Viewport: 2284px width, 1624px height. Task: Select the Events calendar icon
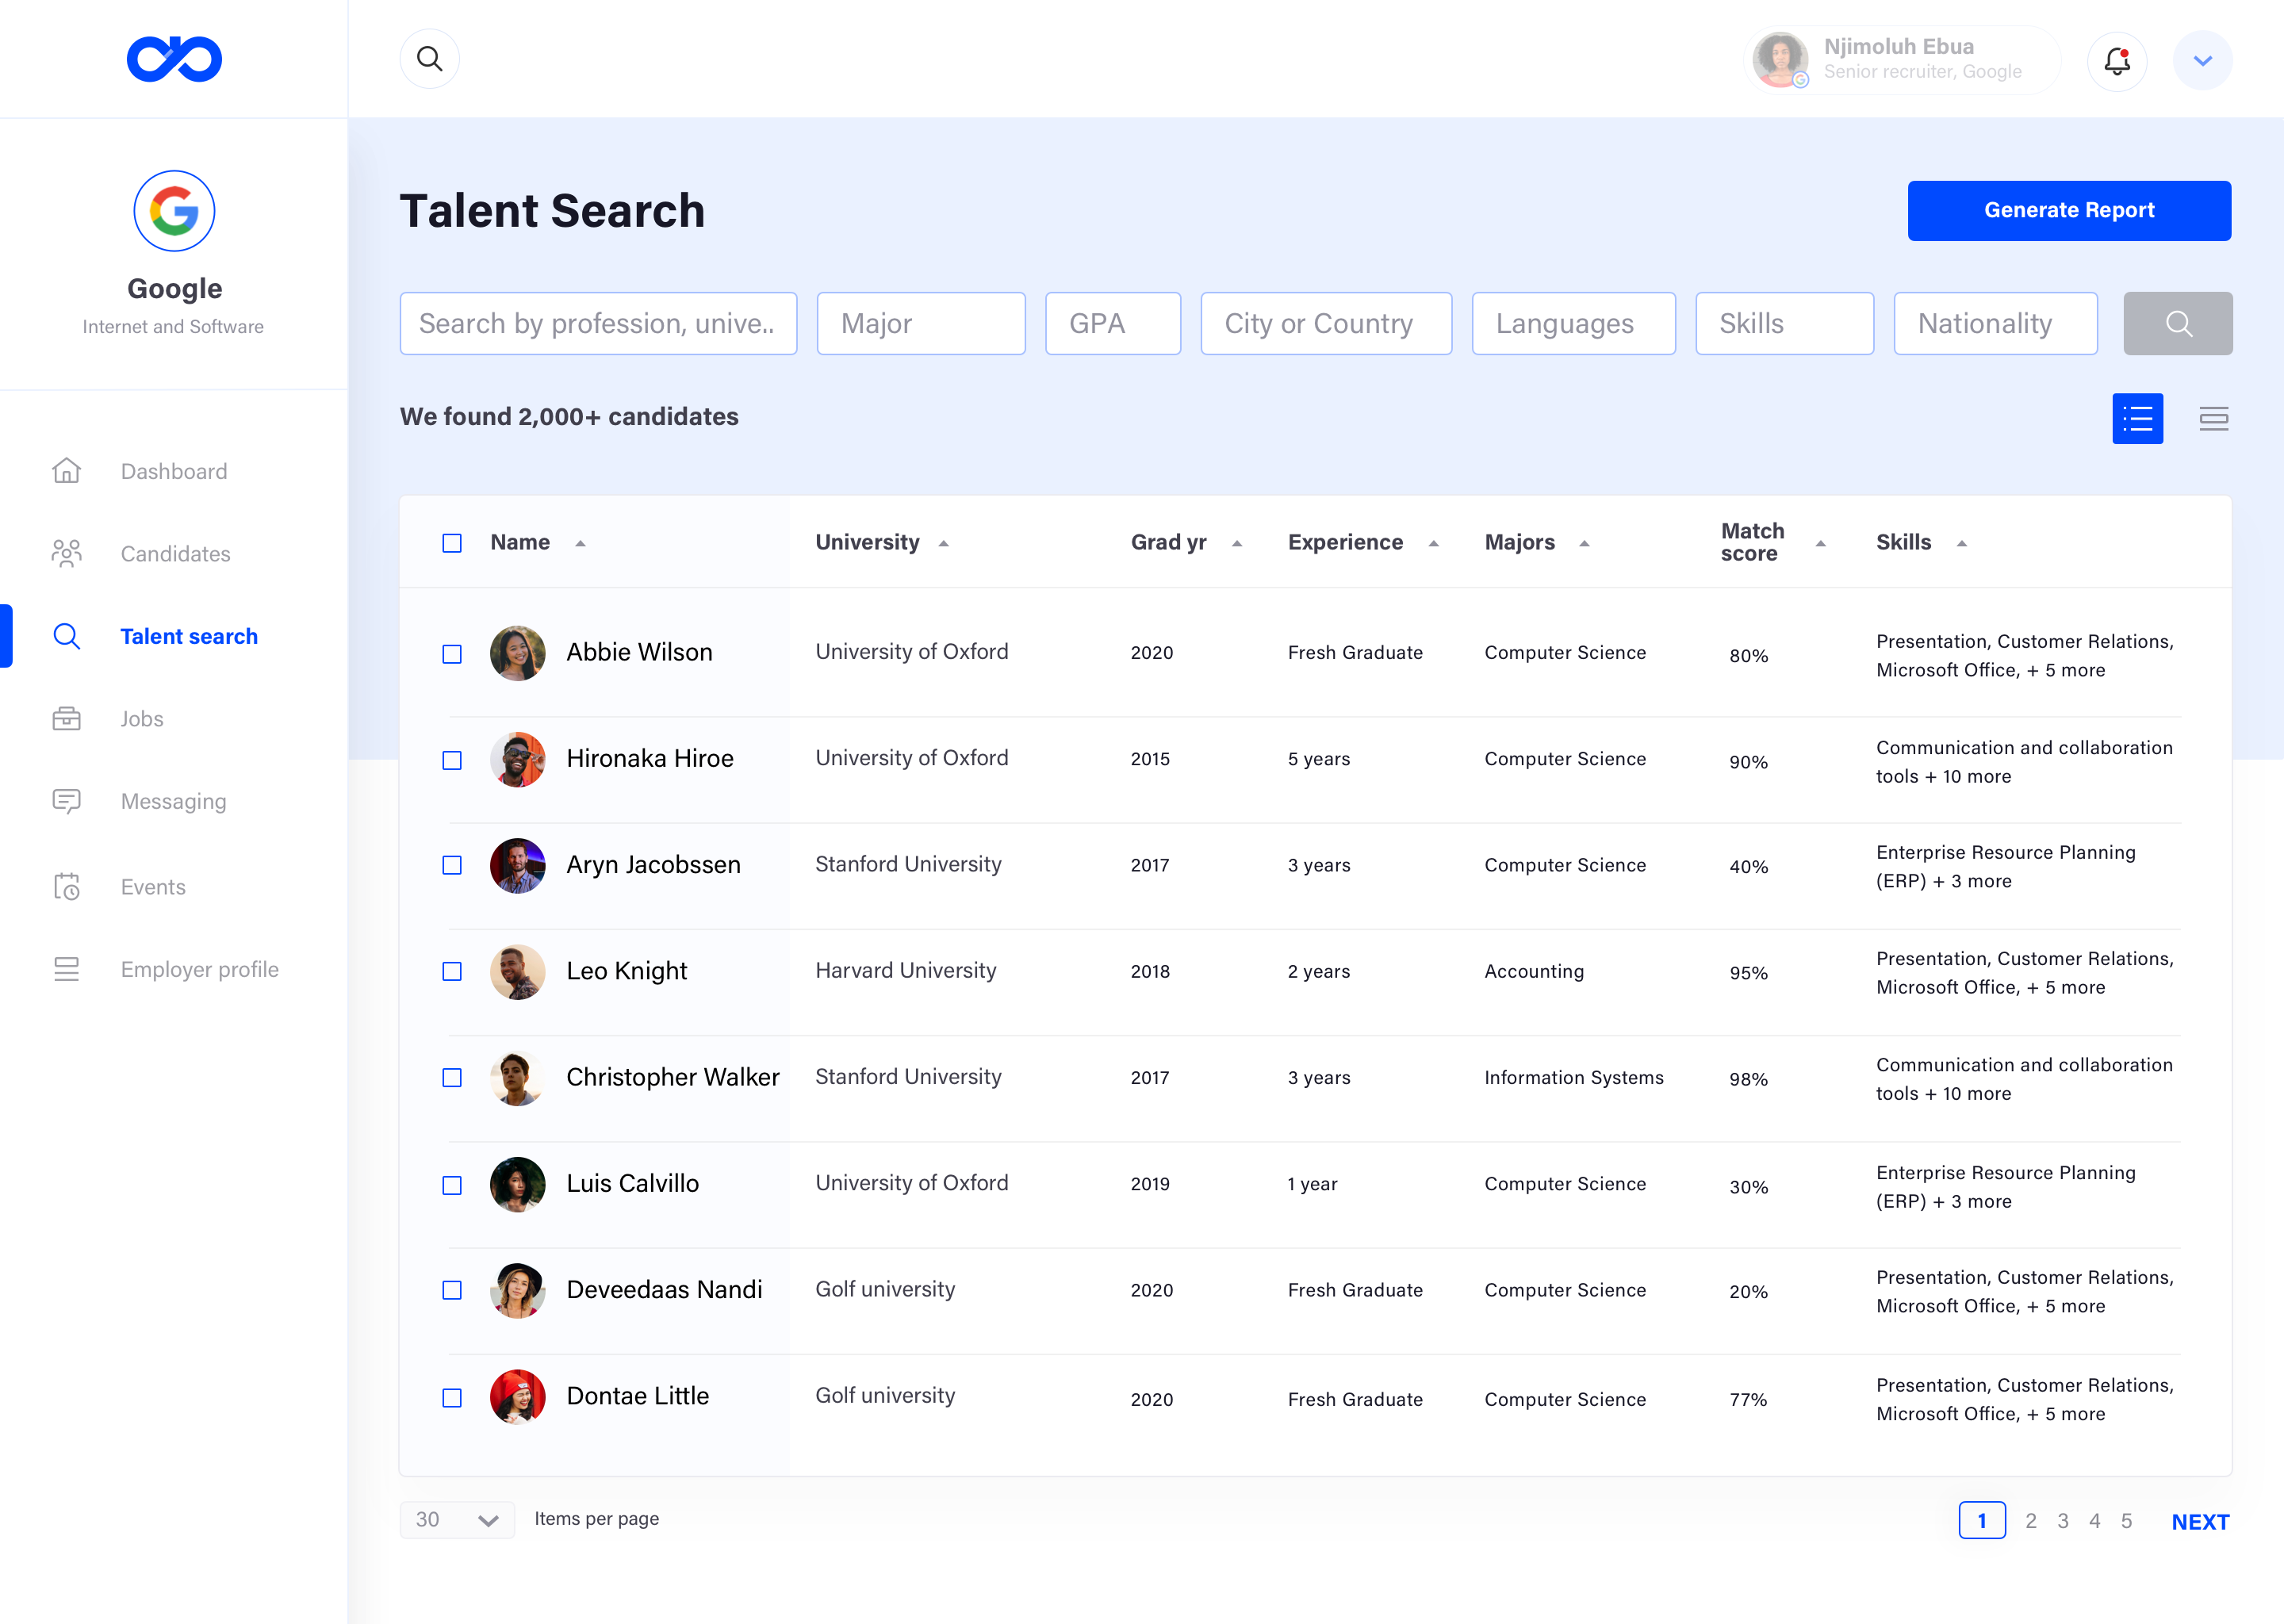coord(66,886)
